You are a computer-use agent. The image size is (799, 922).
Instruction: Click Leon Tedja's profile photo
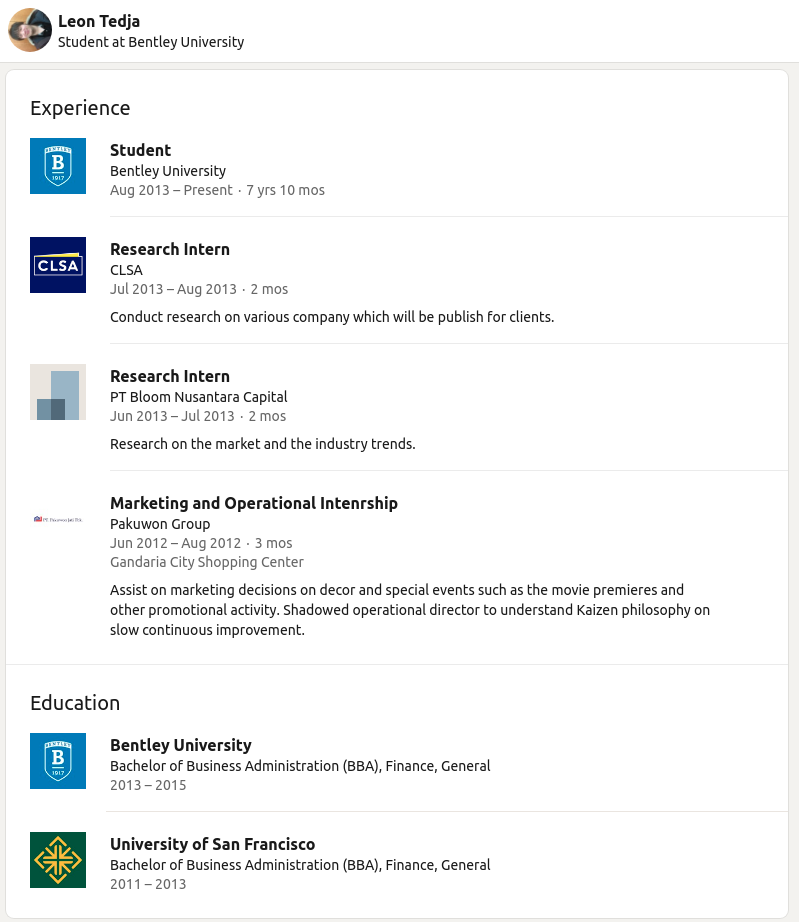[29, 30]
